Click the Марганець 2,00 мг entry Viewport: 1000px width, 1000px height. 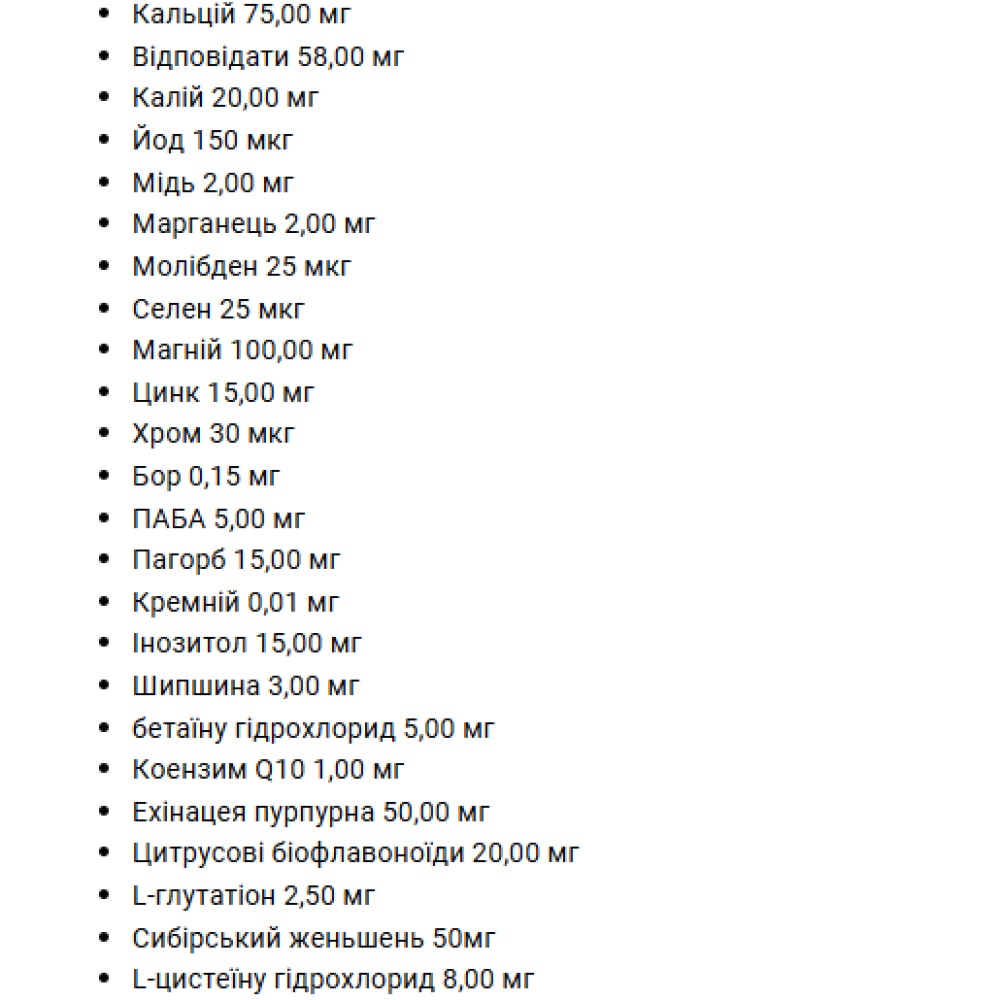pyautogui.click(x=254, y=225)
